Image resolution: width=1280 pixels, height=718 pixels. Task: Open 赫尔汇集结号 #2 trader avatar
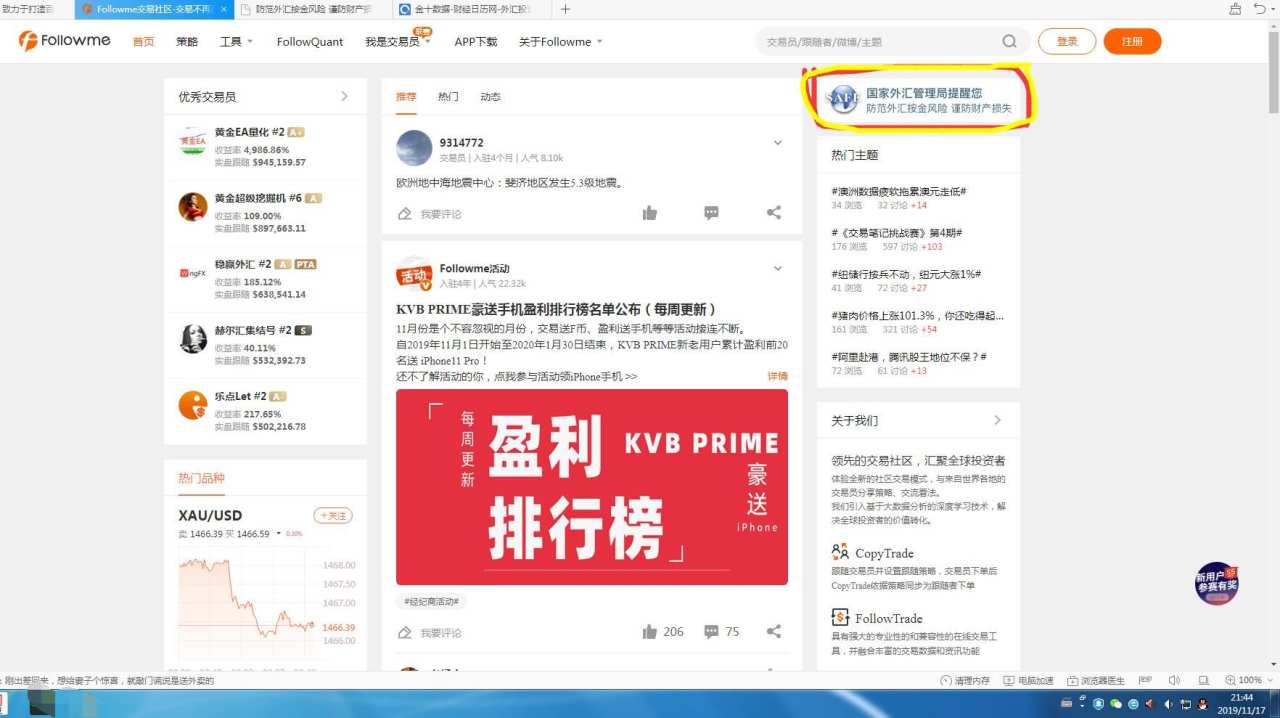point(193,339)
